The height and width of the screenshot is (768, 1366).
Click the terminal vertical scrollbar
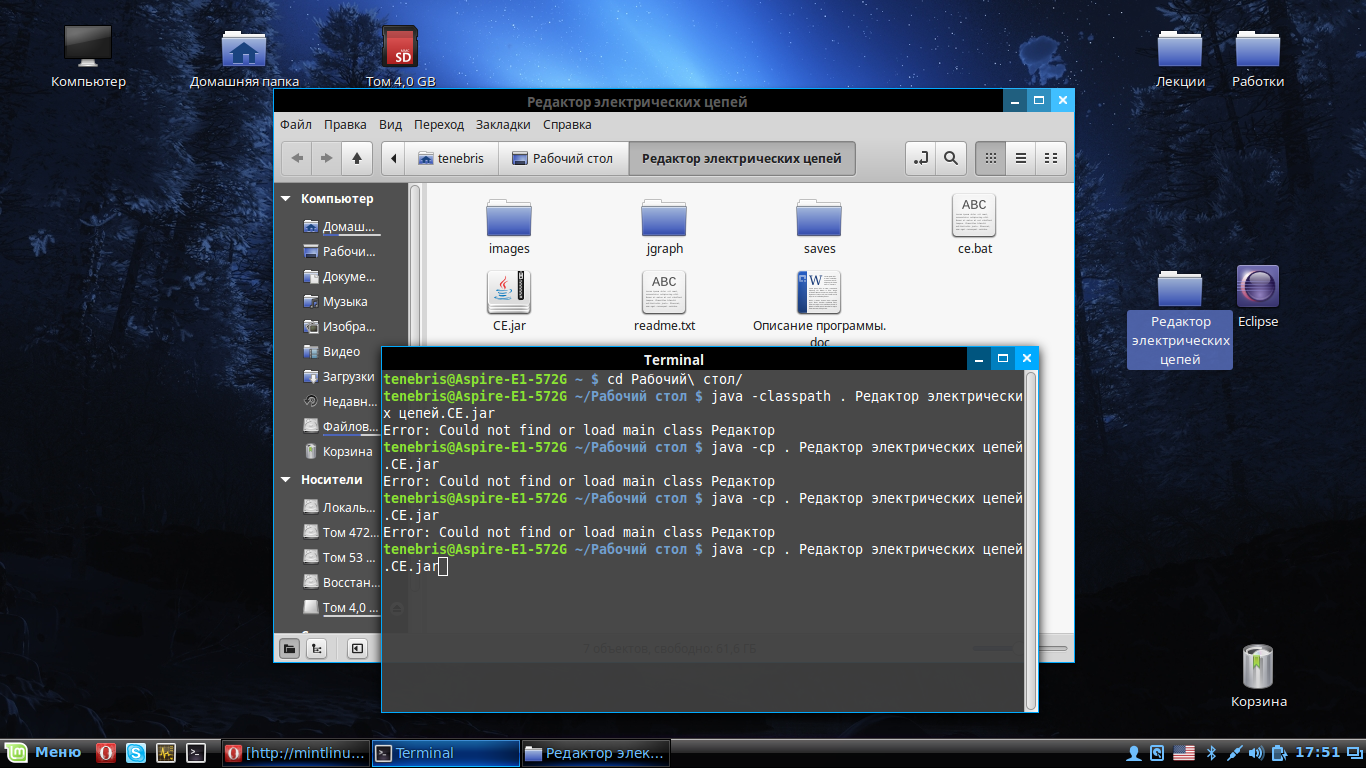click(x=1031, y=540)
